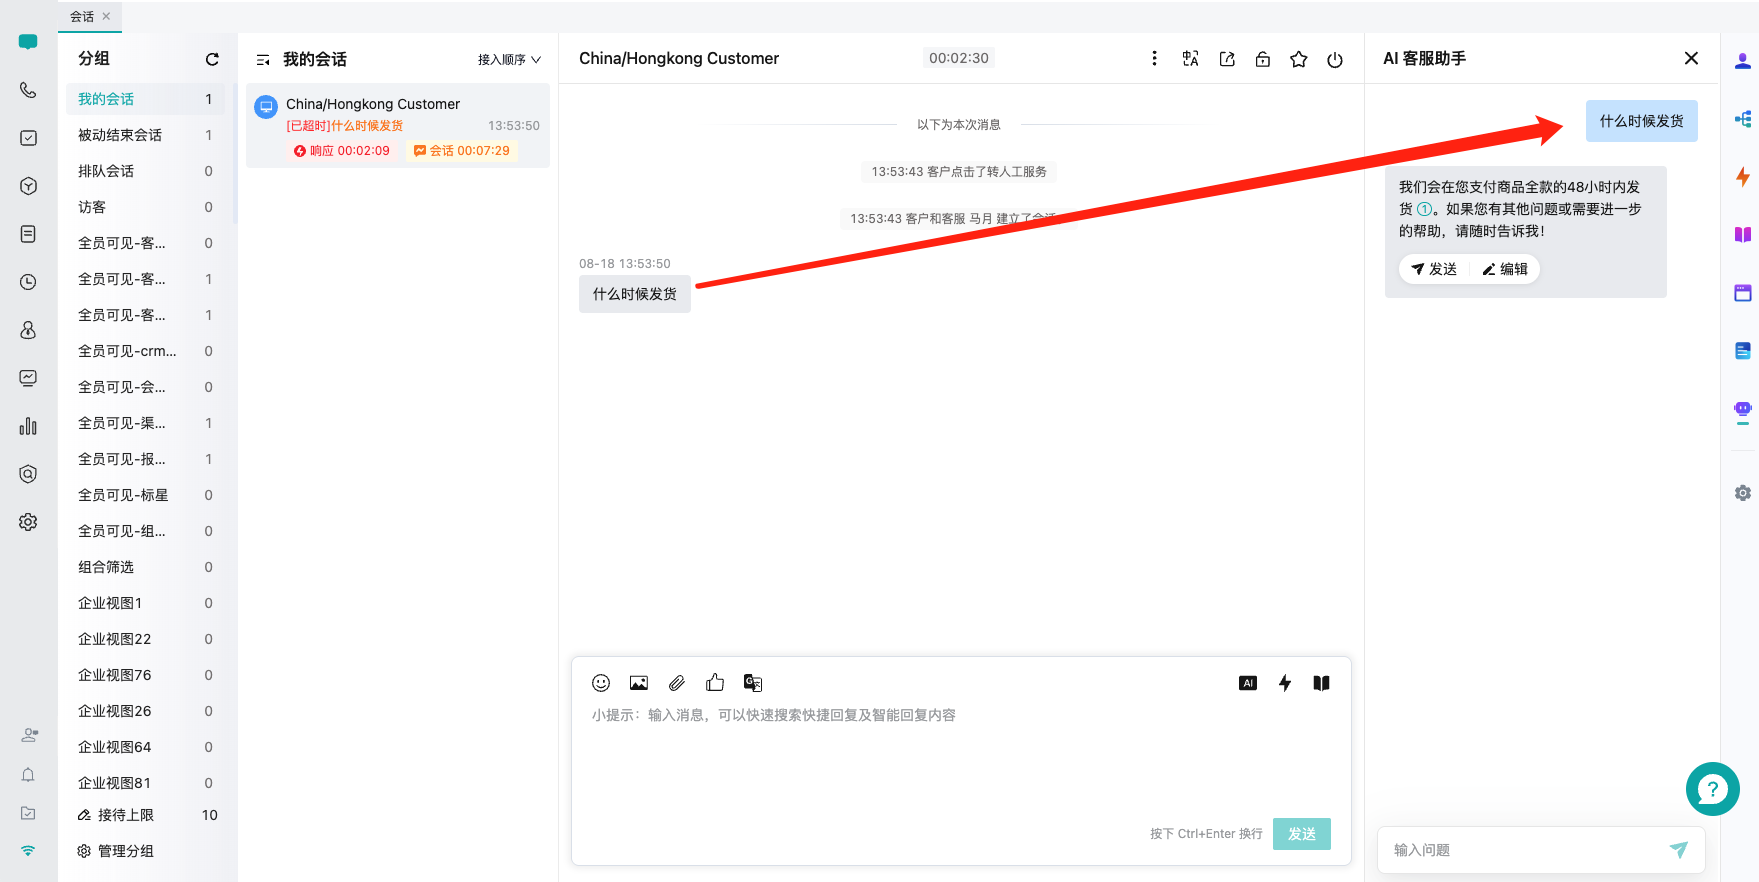
Task: Click the customer profile icon in right rail
Action: pyautogui.click(x=1742, y=61)
